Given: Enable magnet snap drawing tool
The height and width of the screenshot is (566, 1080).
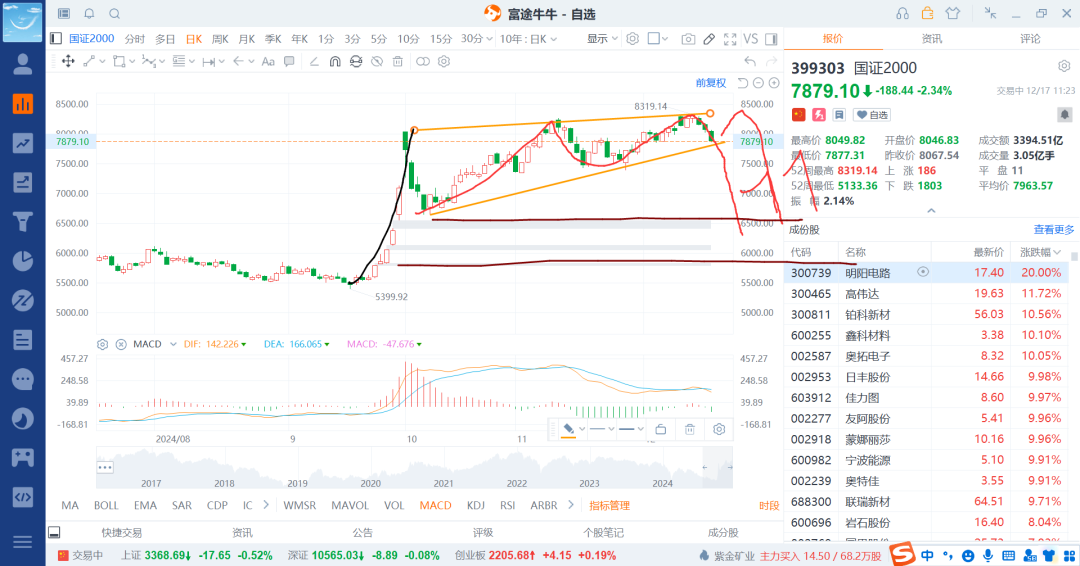Looking at the screenshot, I should 335,61.
